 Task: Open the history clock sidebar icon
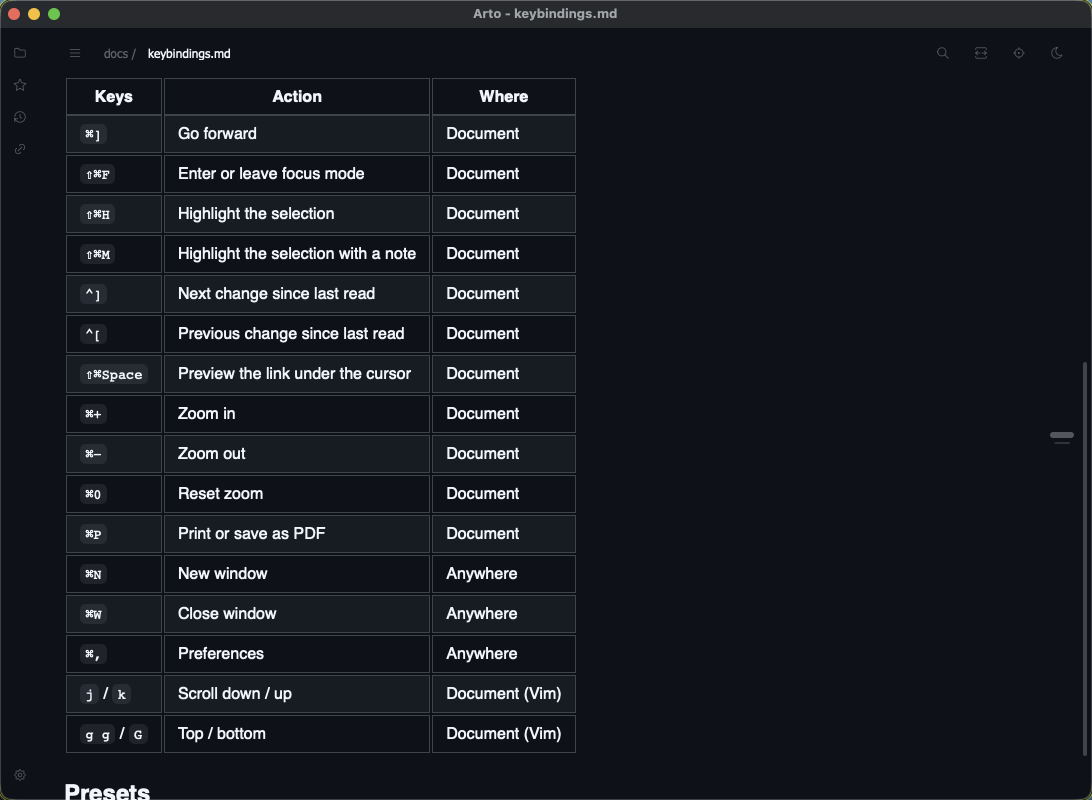click(20, 117)
